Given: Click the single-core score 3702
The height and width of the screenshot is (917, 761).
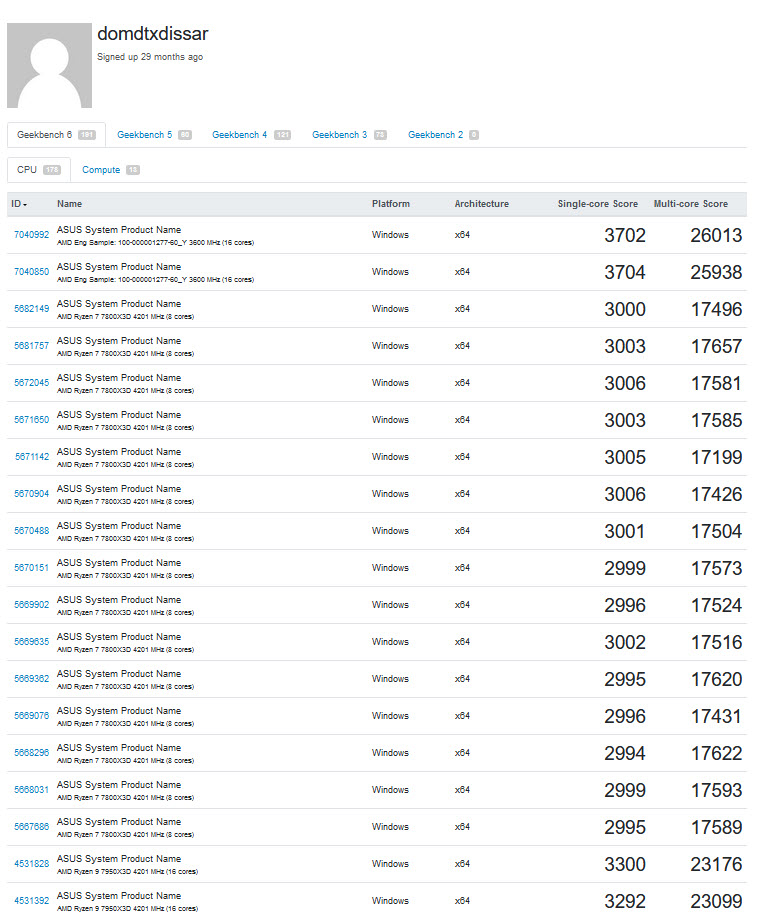Looking at the screenshot, I should (x=625, y=236).
